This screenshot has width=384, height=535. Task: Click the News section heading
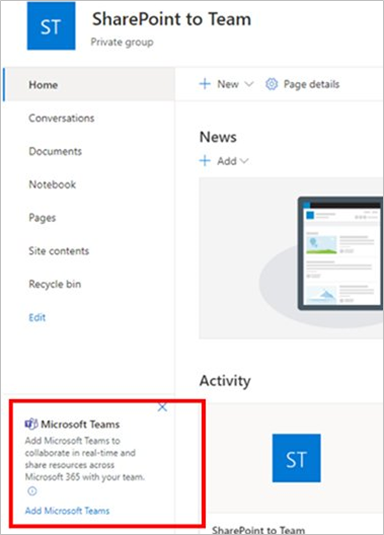[x=218, y=137]
